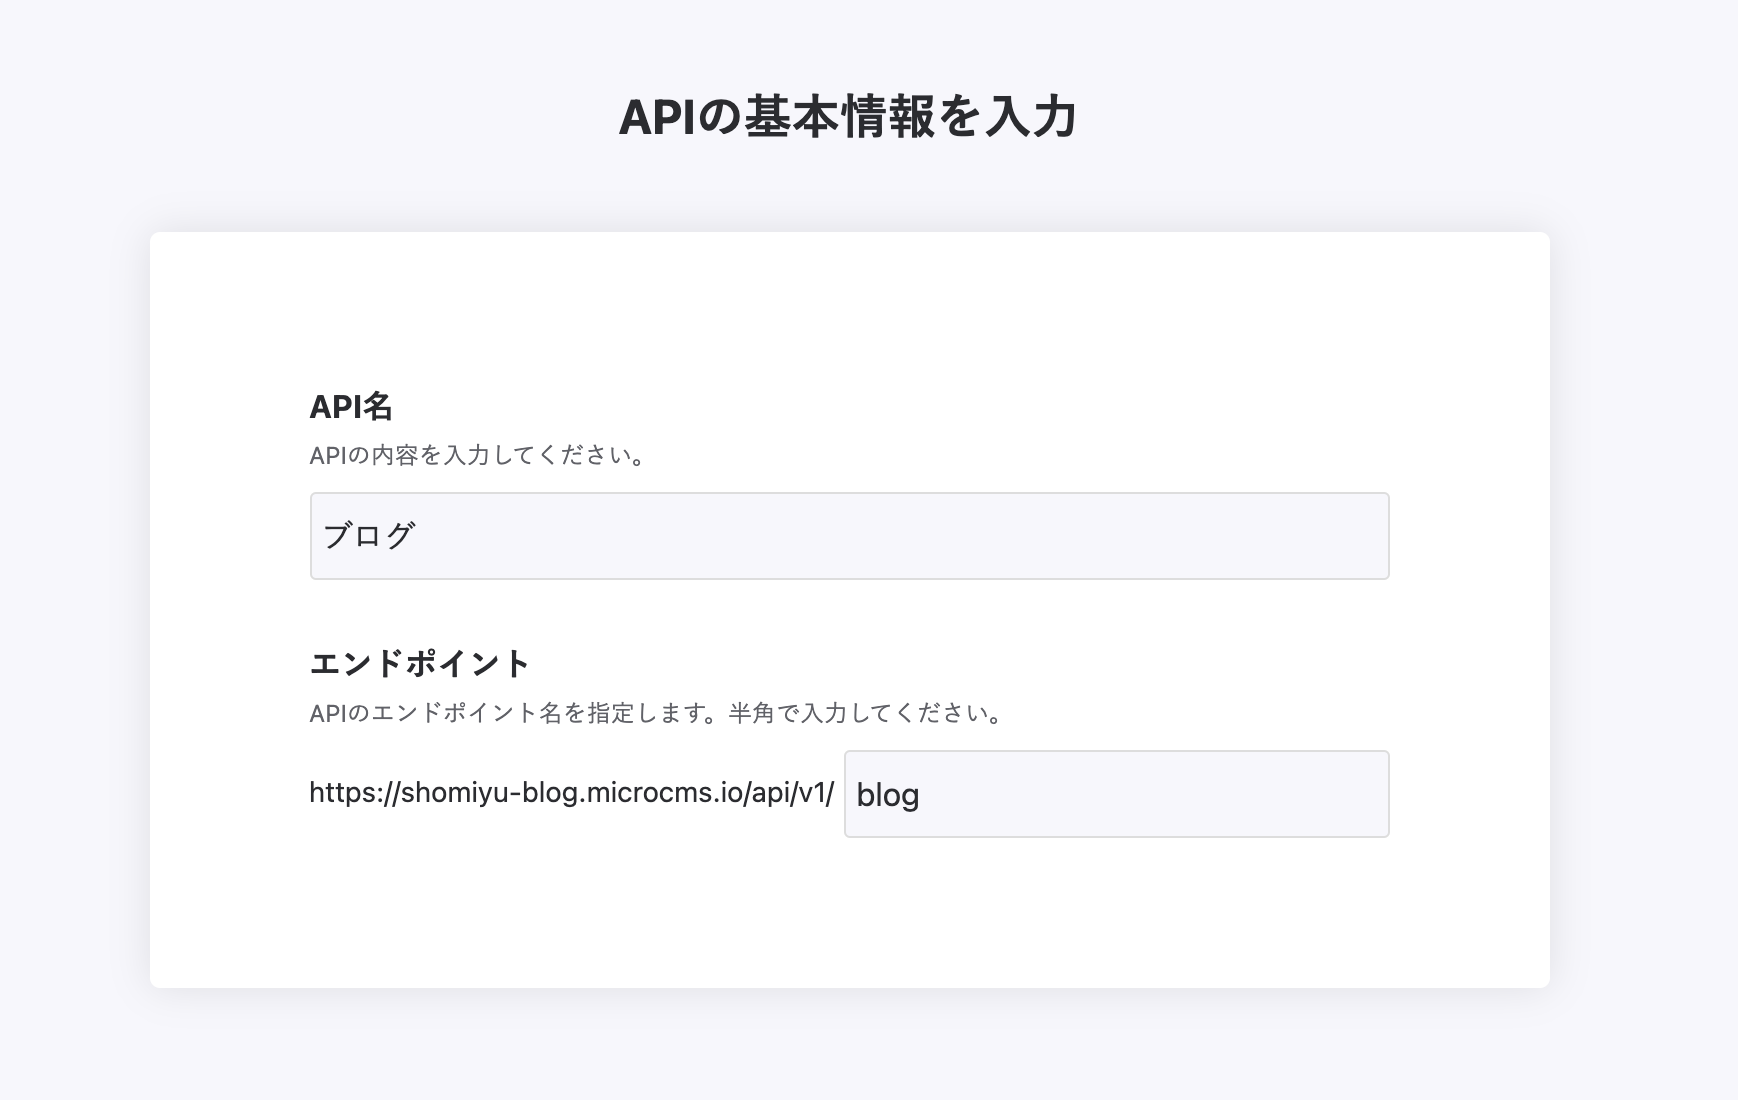Click the empty right end of the API名 field

coord(1300,536)
